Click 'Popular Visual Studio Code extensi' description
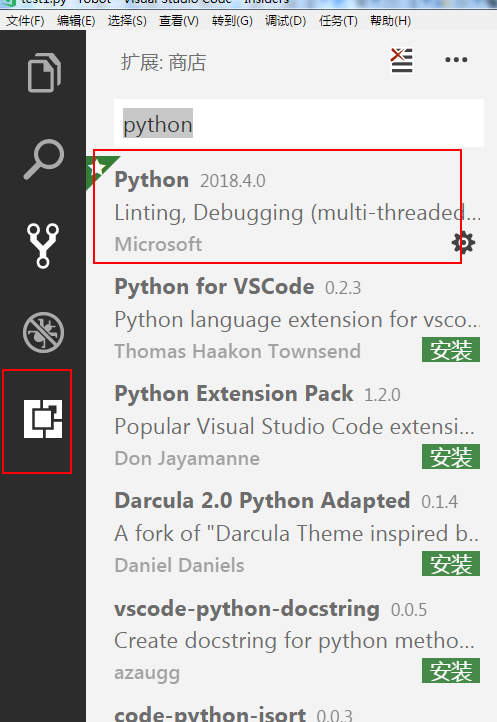Screen dimensions: 497x722 click(x=294, y=426)
